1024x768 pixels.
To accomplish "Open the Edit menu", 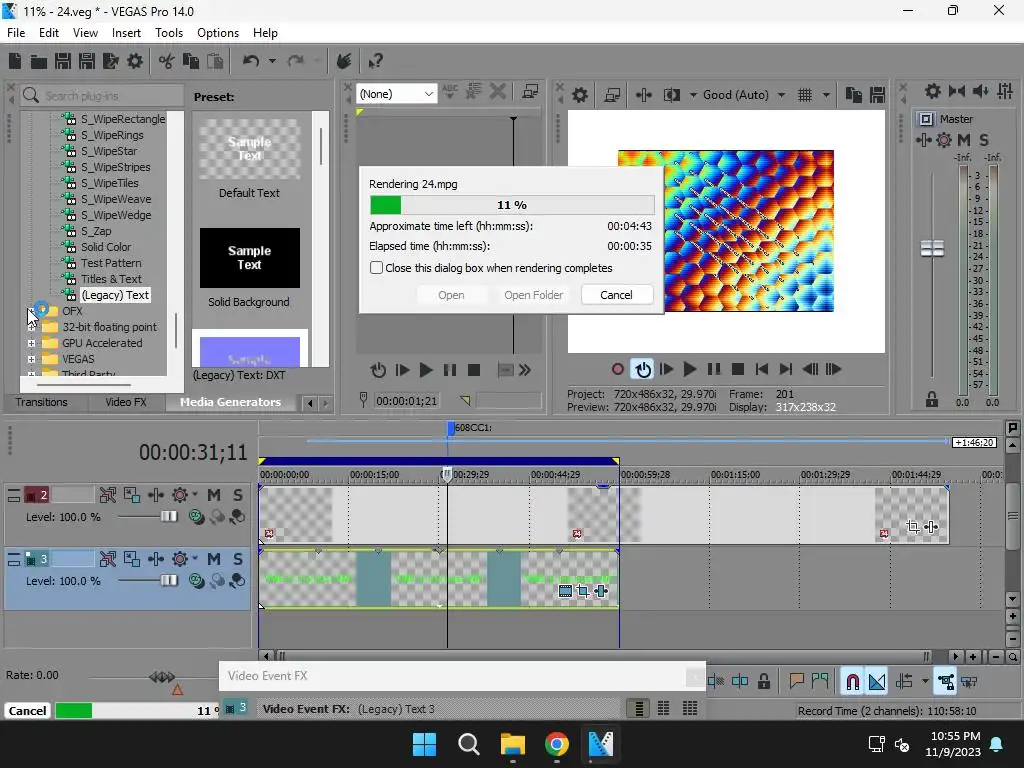I will (48, 33).
